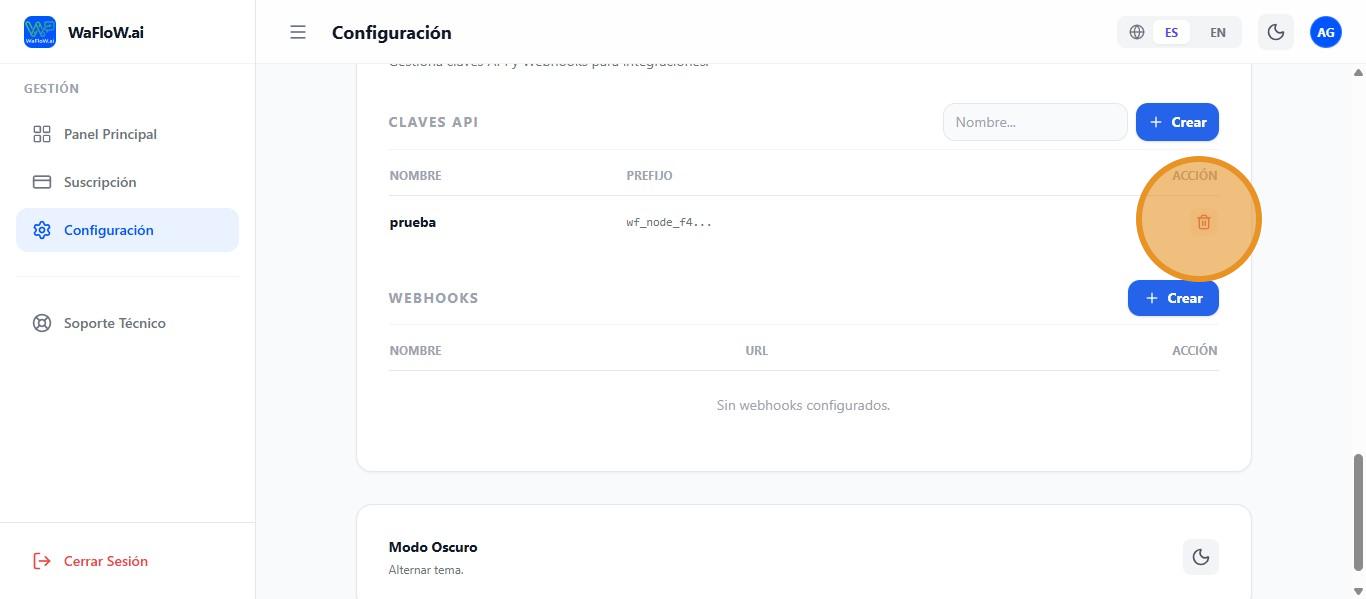Viewport: 1366px width, 599px height.
Task: Create a new API key
Action: point(1177,122)
